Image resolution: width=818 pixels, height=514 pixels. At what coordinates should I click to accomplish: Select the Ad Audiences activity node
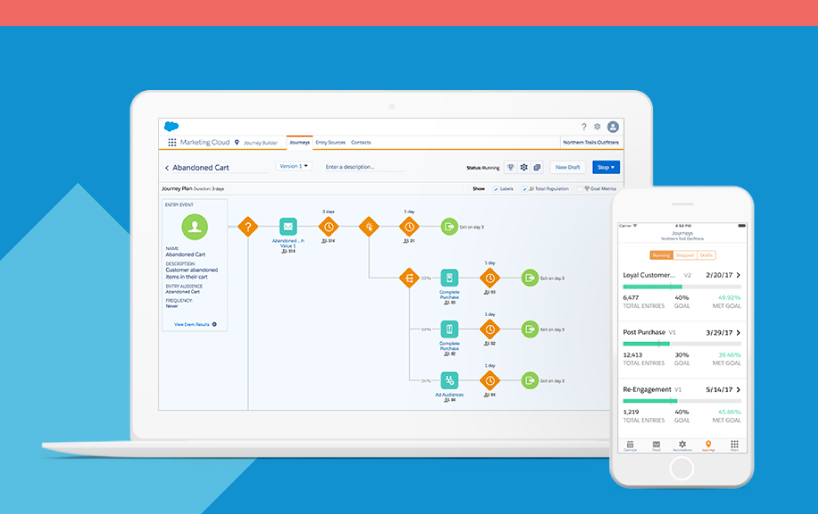tap(449, 380)
